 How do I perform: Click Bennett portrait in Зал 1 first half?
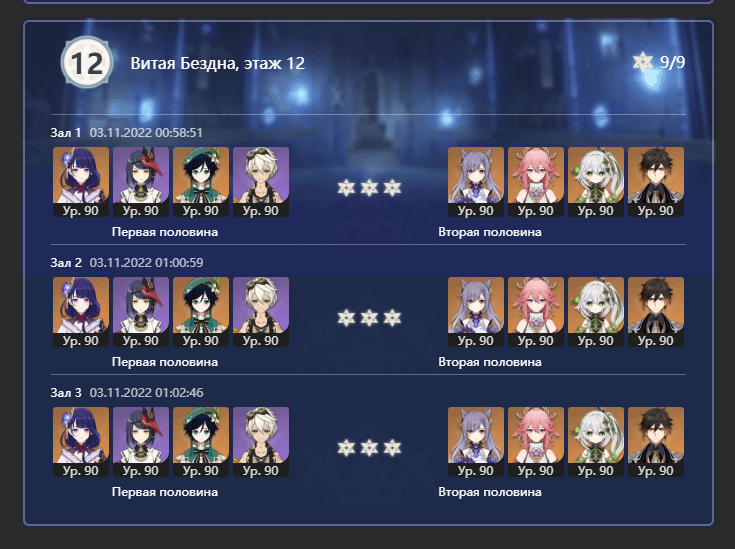261,182
